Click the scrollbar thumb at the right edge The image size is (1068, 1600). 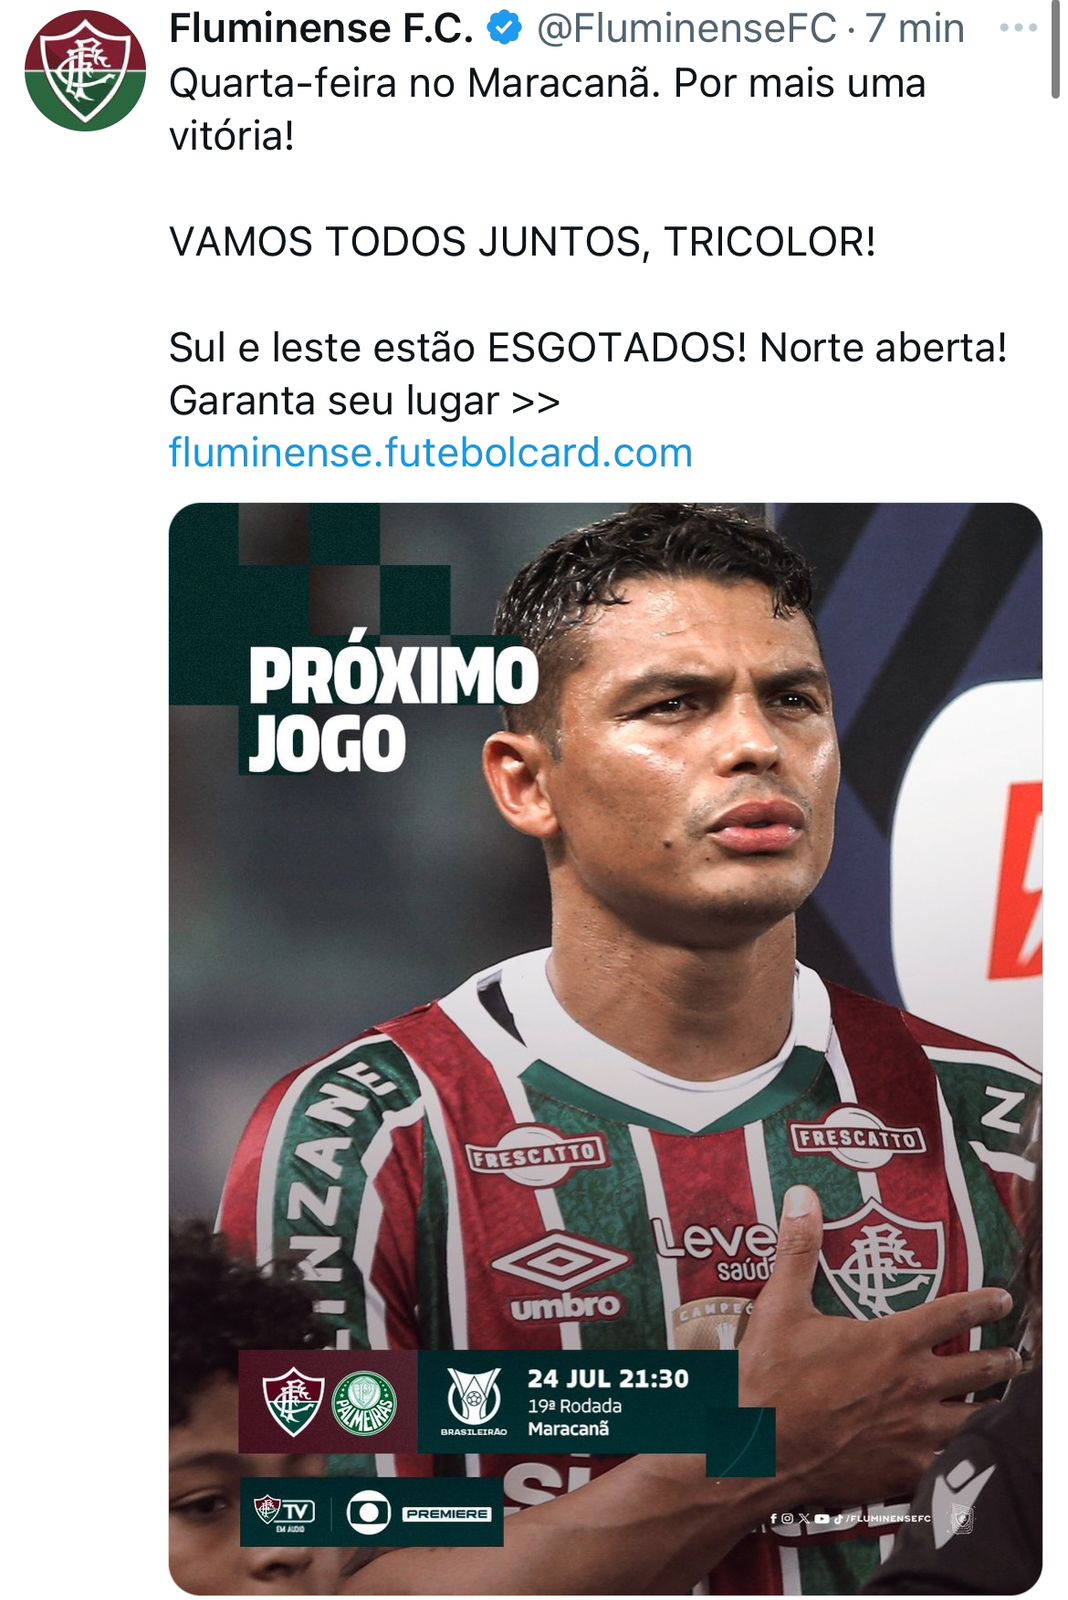tap(1055, 50)
